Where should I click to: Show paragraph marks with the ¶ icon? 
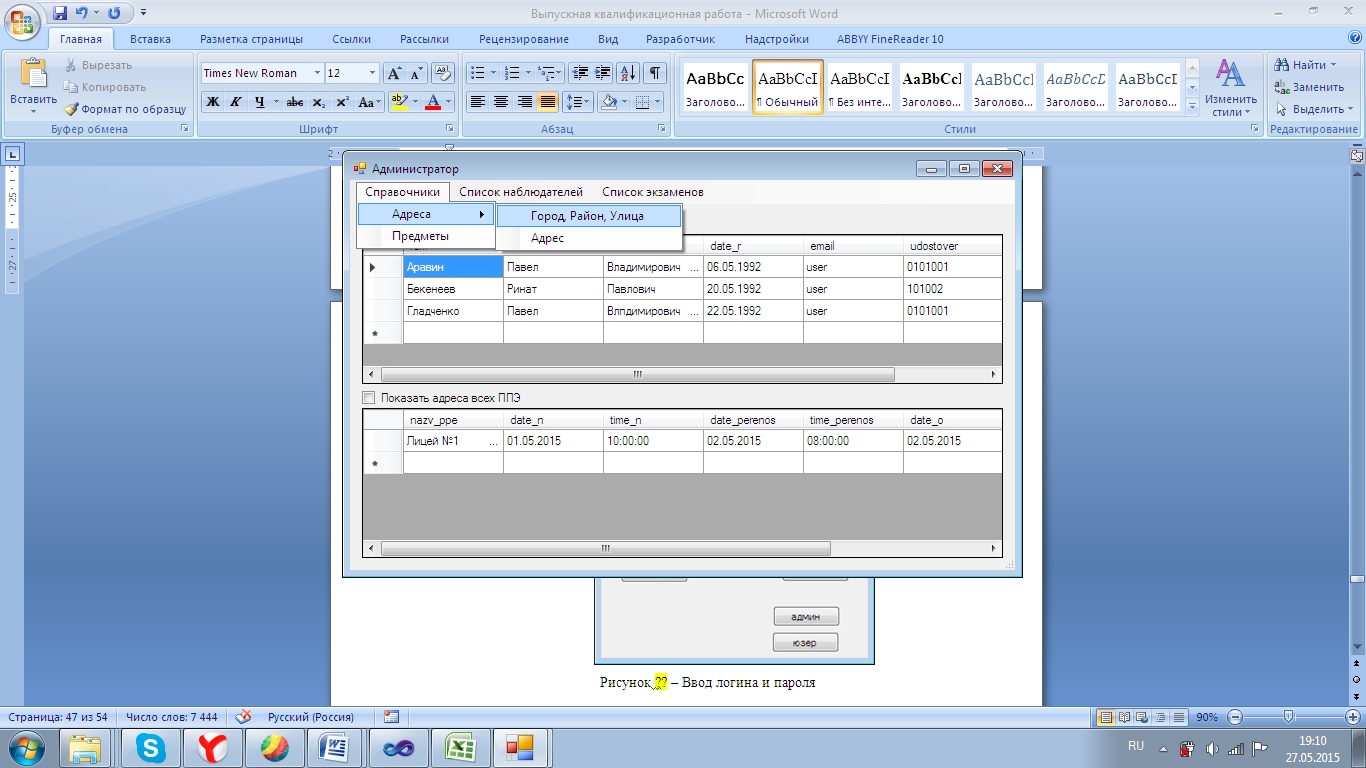(655, 73)
